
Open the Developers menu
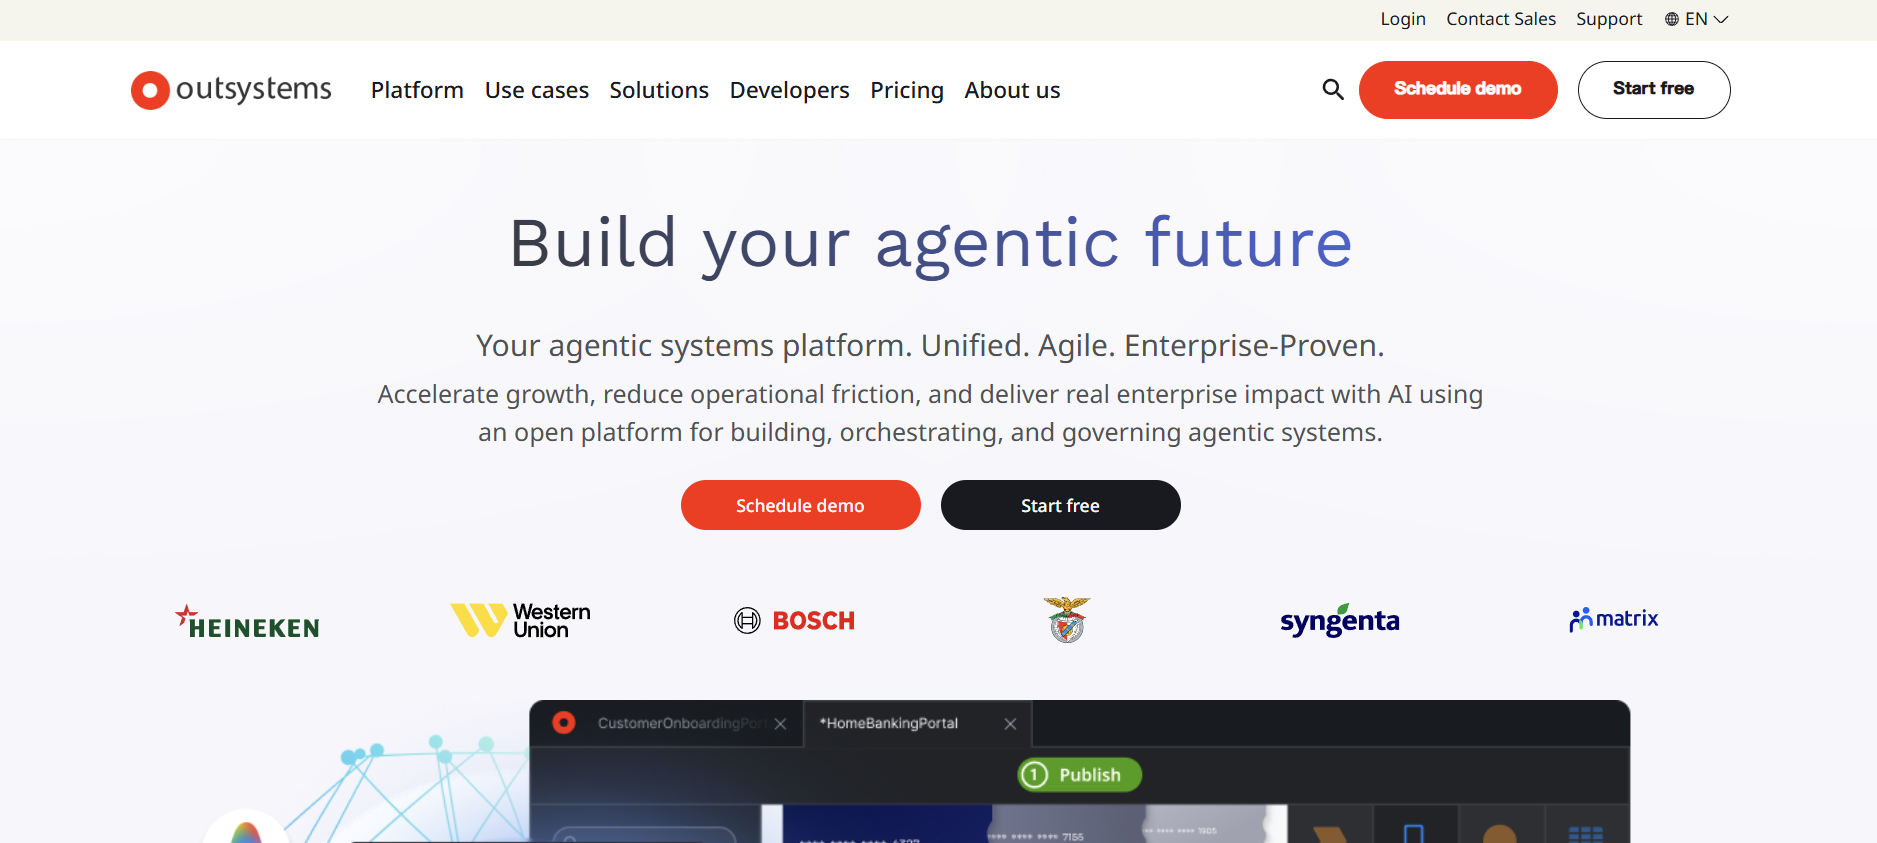(789, 90)
